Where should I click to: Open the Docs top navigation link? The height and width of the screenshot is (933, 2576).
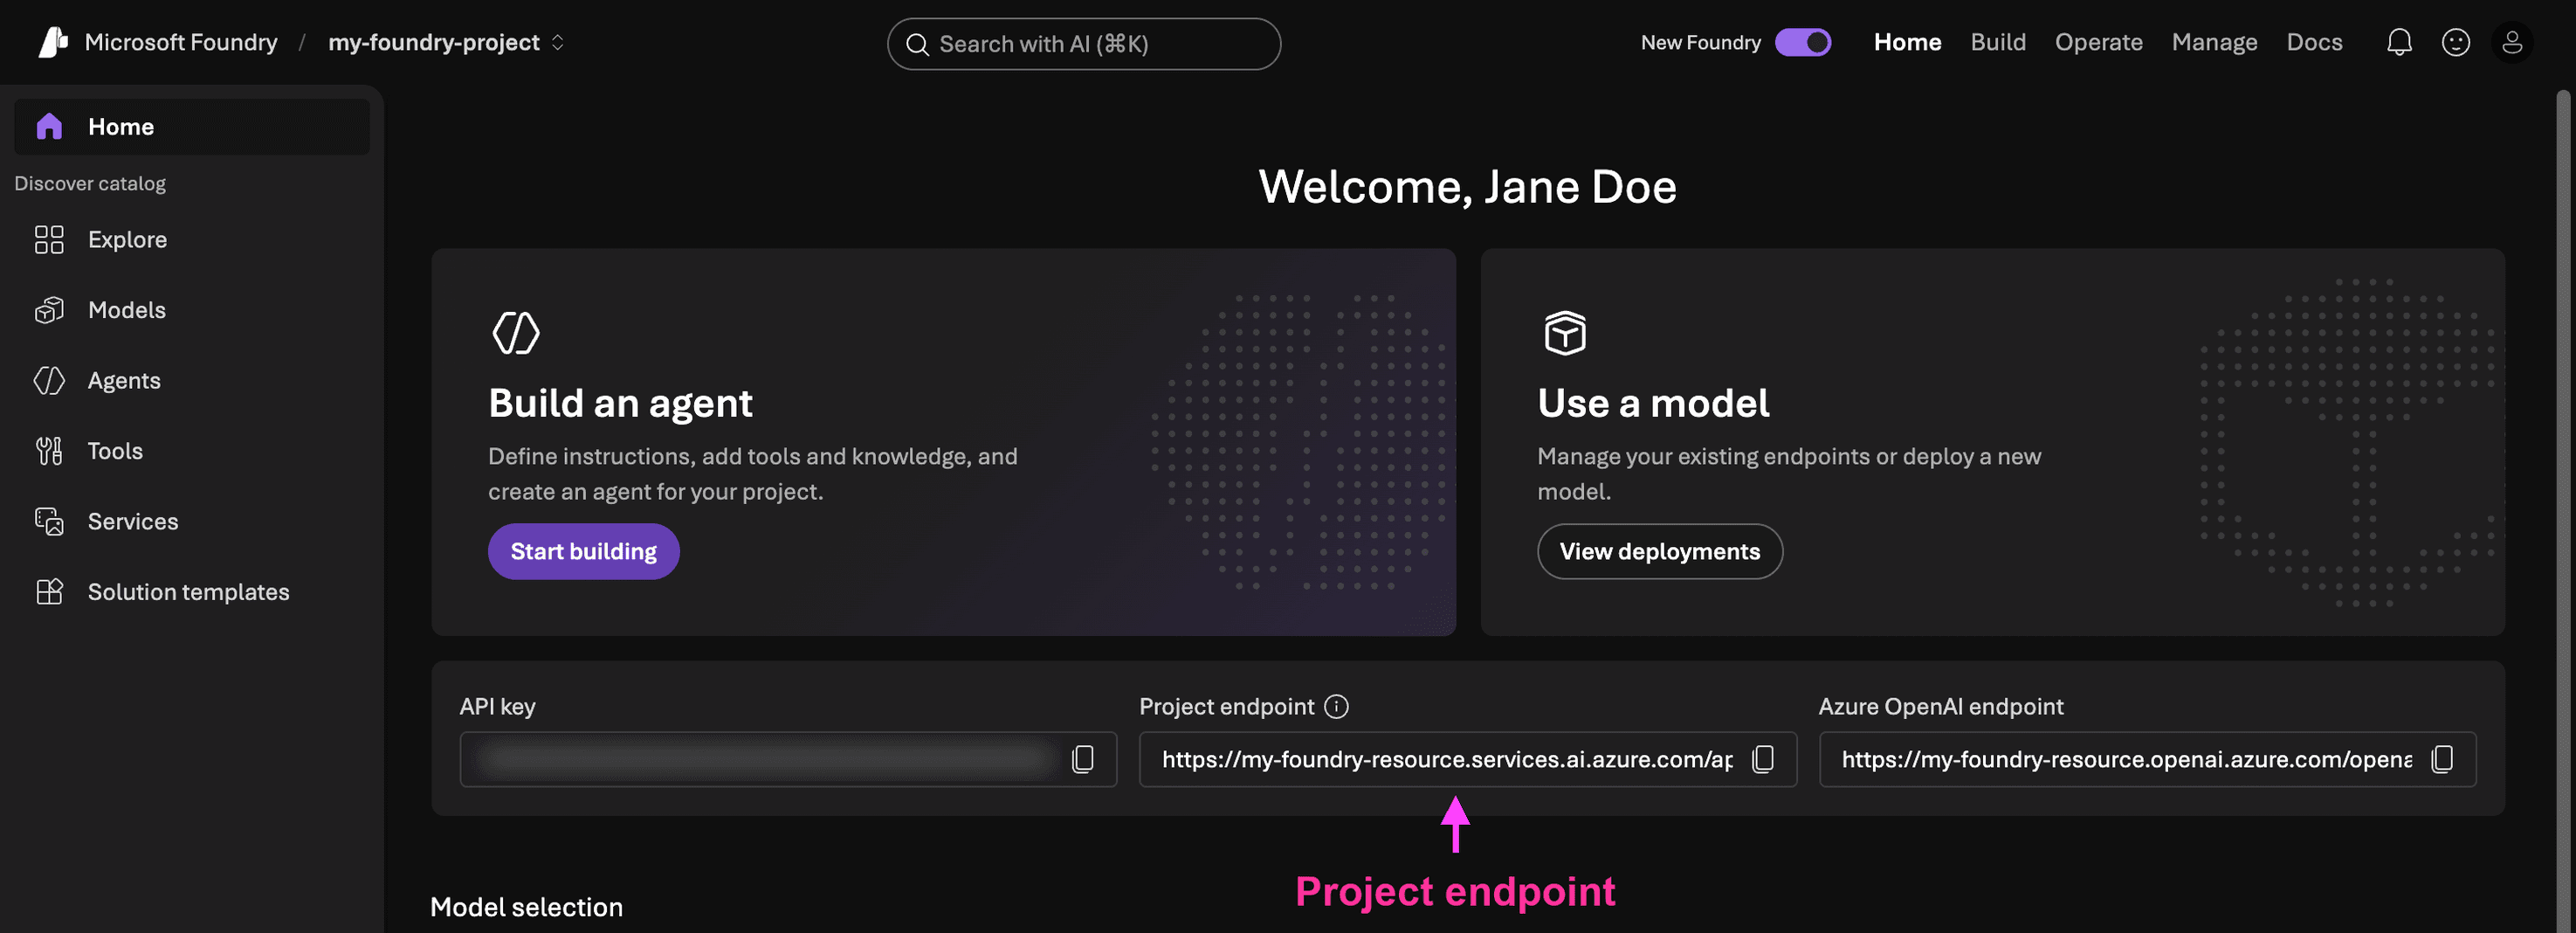tap(2314, 42)
